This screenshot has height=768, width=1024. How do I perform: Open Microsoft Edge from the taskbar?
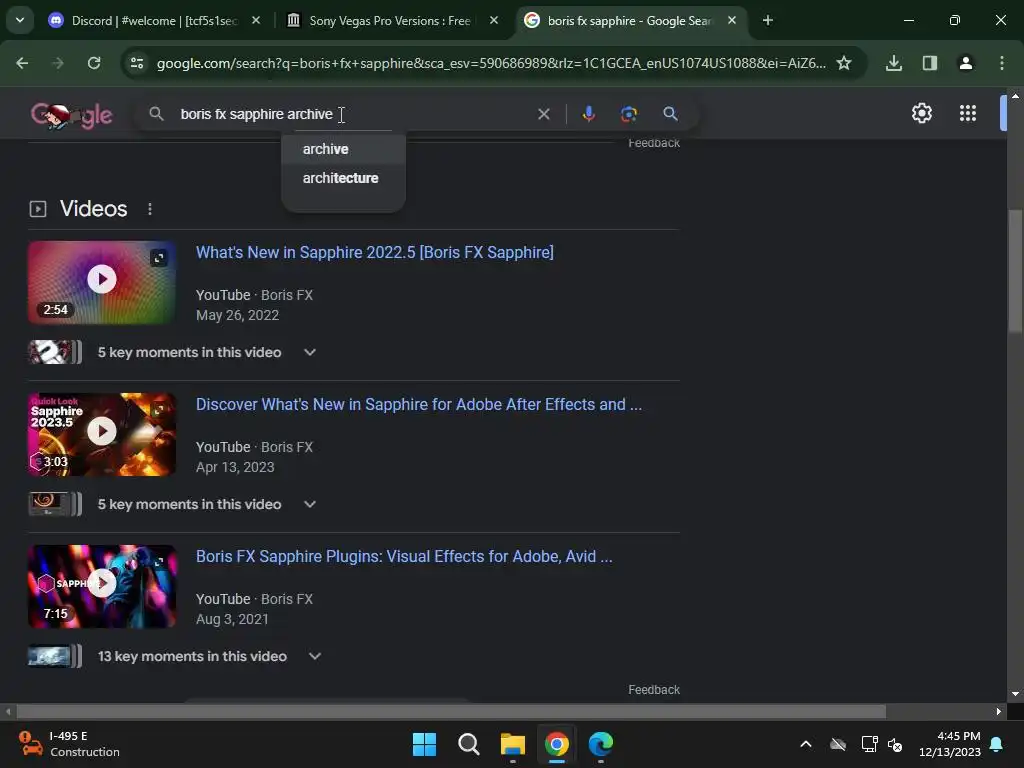[x=601, y=744]
